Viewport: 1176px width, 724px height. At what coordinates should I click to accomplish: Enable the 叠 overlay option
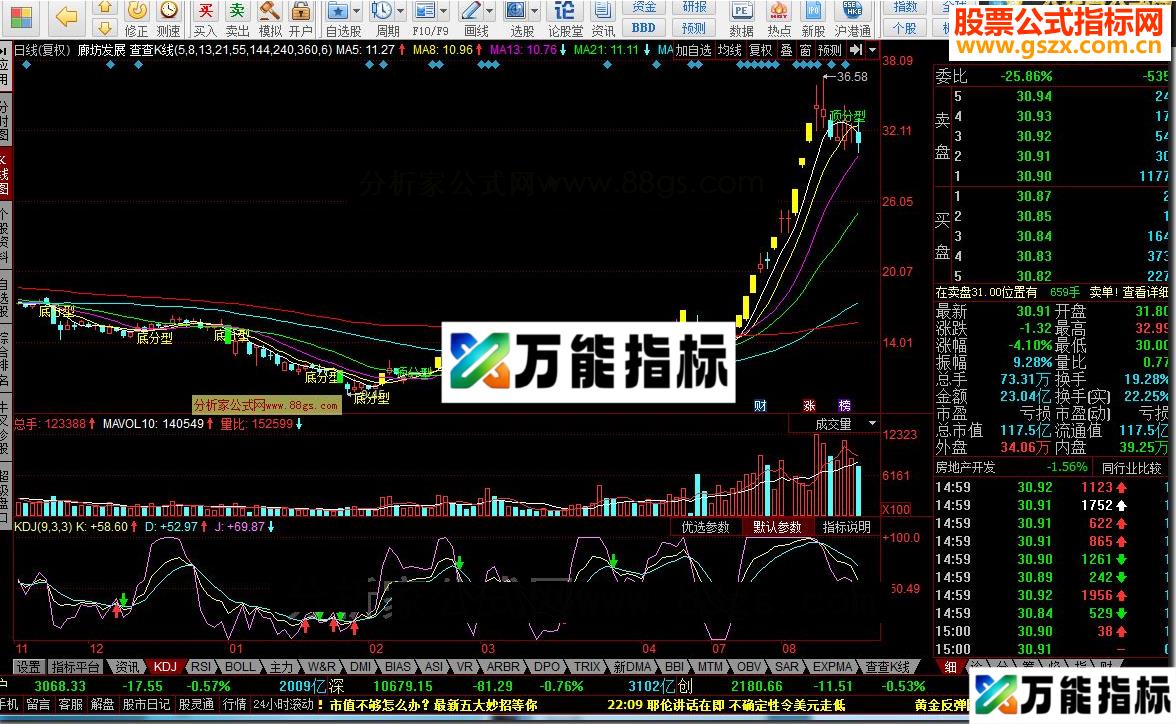(x=788, y=51)
